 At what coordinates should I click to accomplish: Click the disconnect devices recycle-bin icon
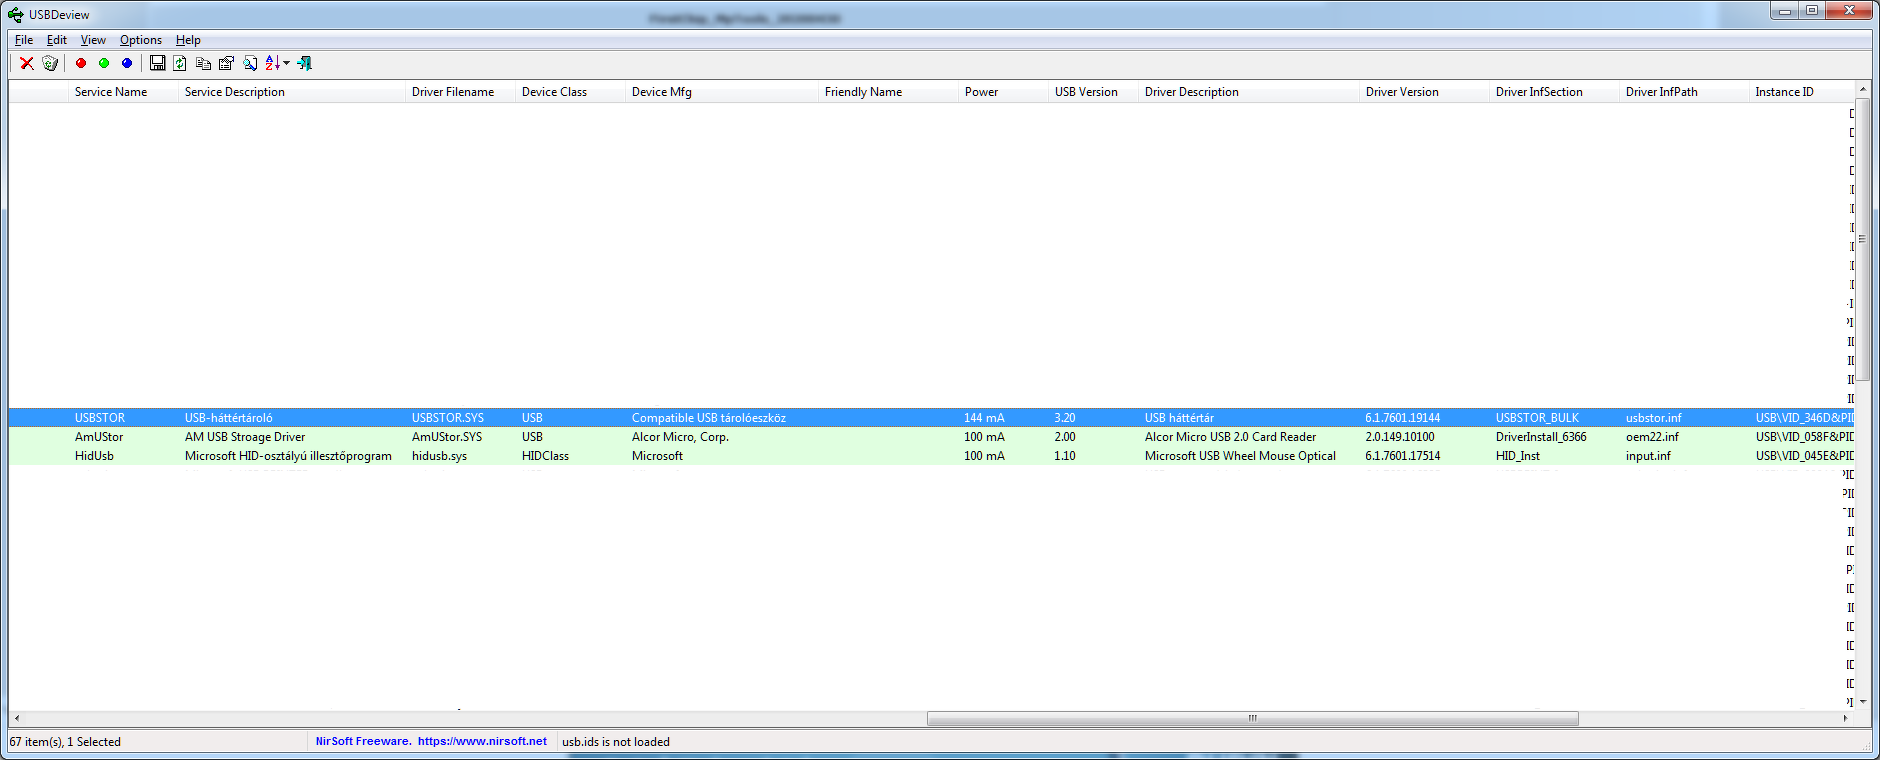pos(50,63)
